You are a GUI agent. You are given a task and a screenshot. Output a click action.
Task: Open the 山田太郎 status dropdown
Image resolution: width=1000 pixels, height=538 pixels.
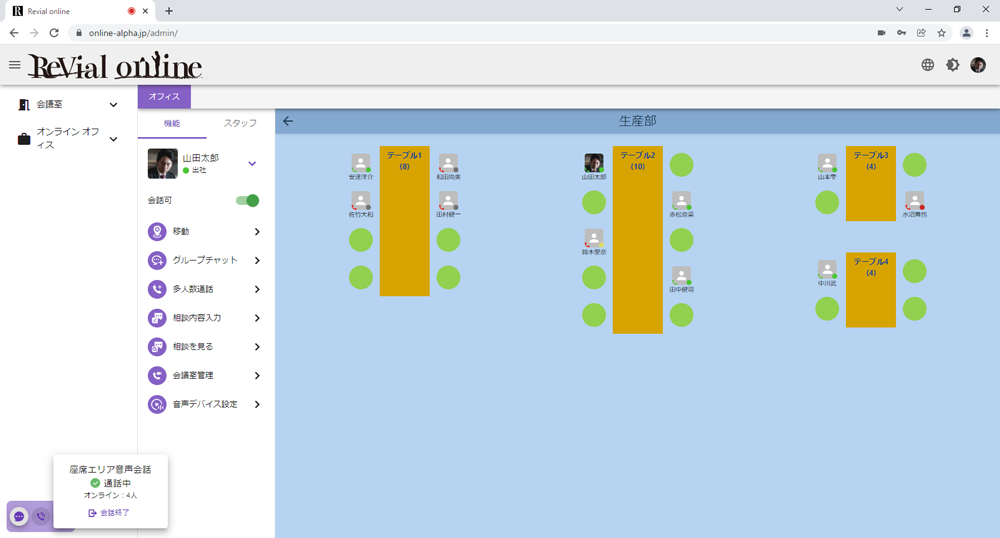pyautogui.click(x=252, y=163)
